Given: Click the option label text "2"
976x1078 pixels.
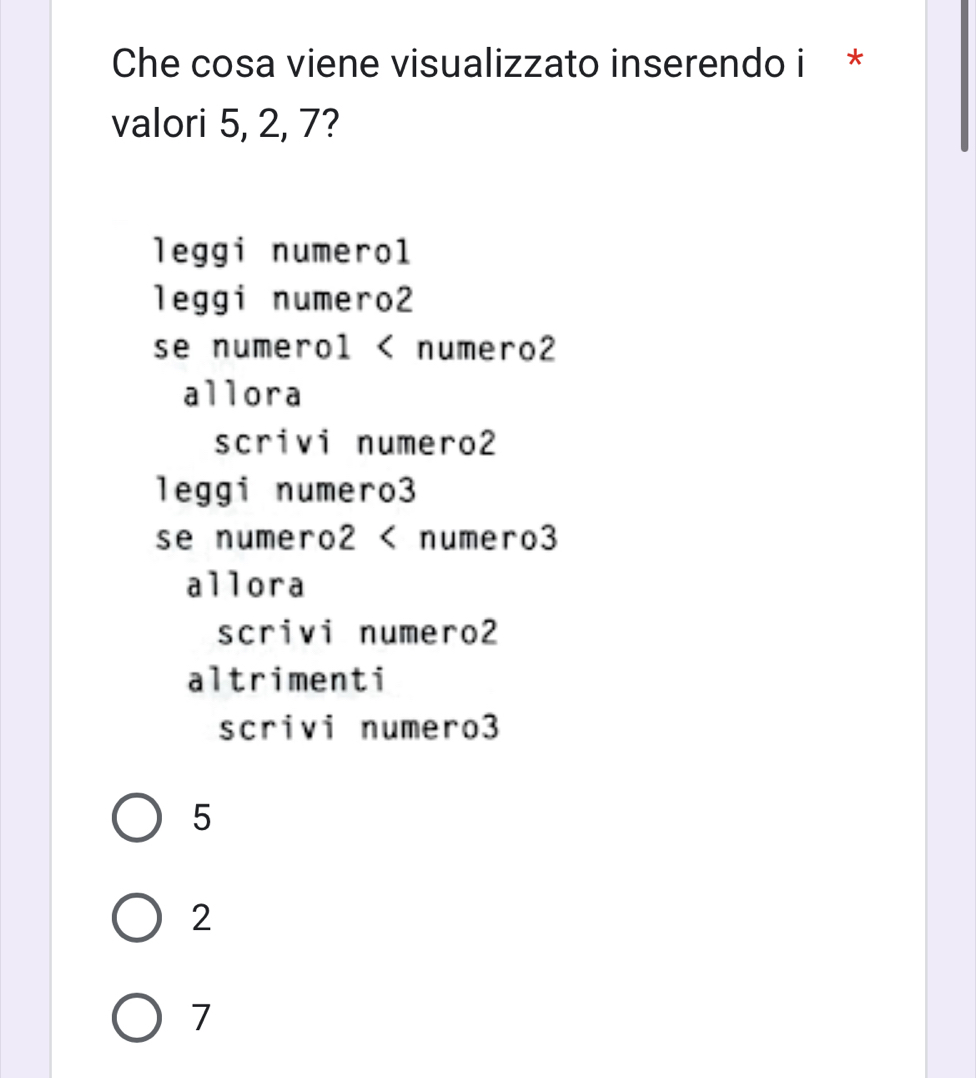Looking at the screenshot, I should pyautogui.click(x=202, y=918).
